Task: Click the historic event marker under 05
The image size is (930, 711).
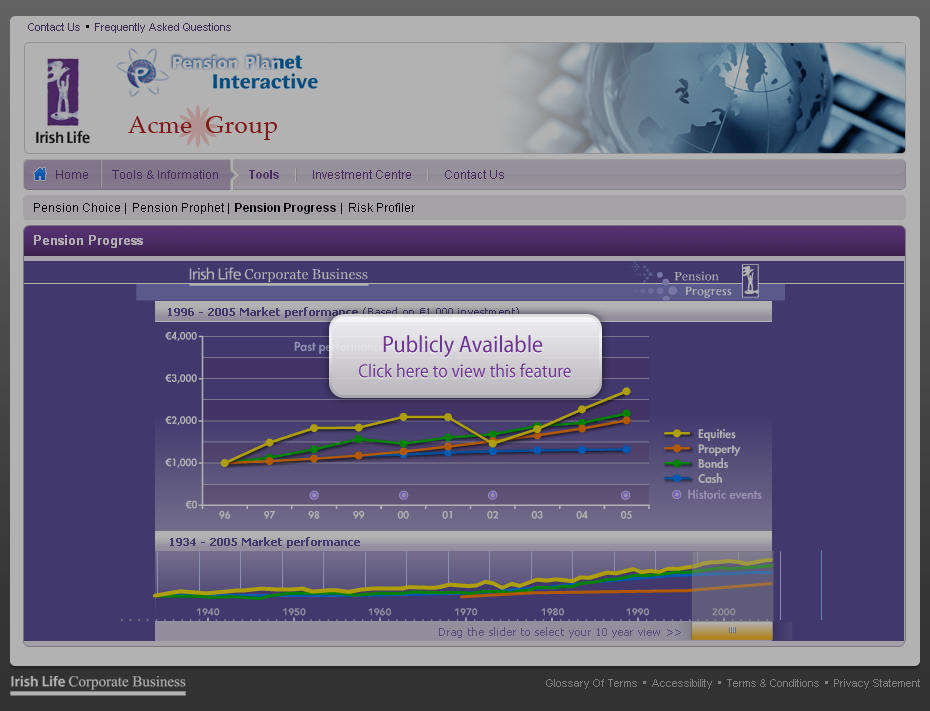Action: (626, 495)
